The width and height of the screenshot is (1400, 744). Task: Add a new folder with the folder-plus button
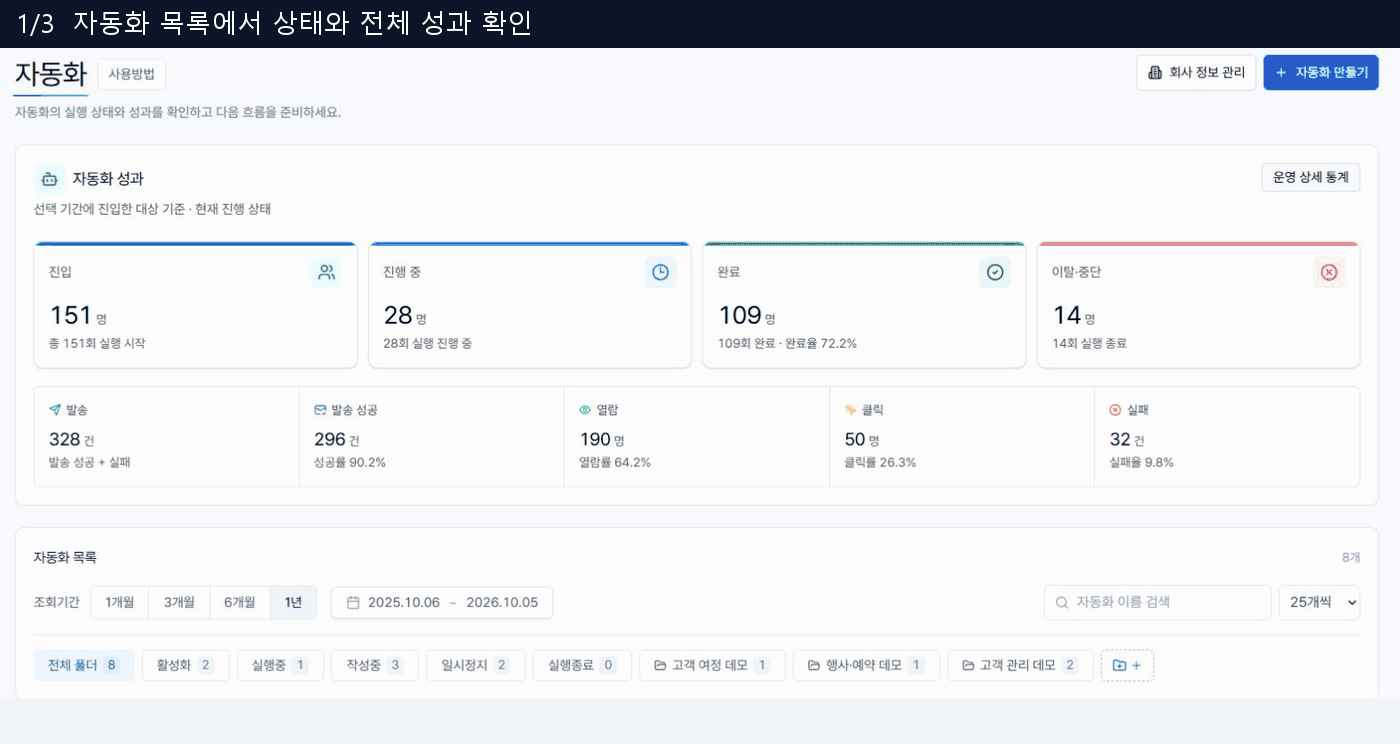[x=1127, y=665]
